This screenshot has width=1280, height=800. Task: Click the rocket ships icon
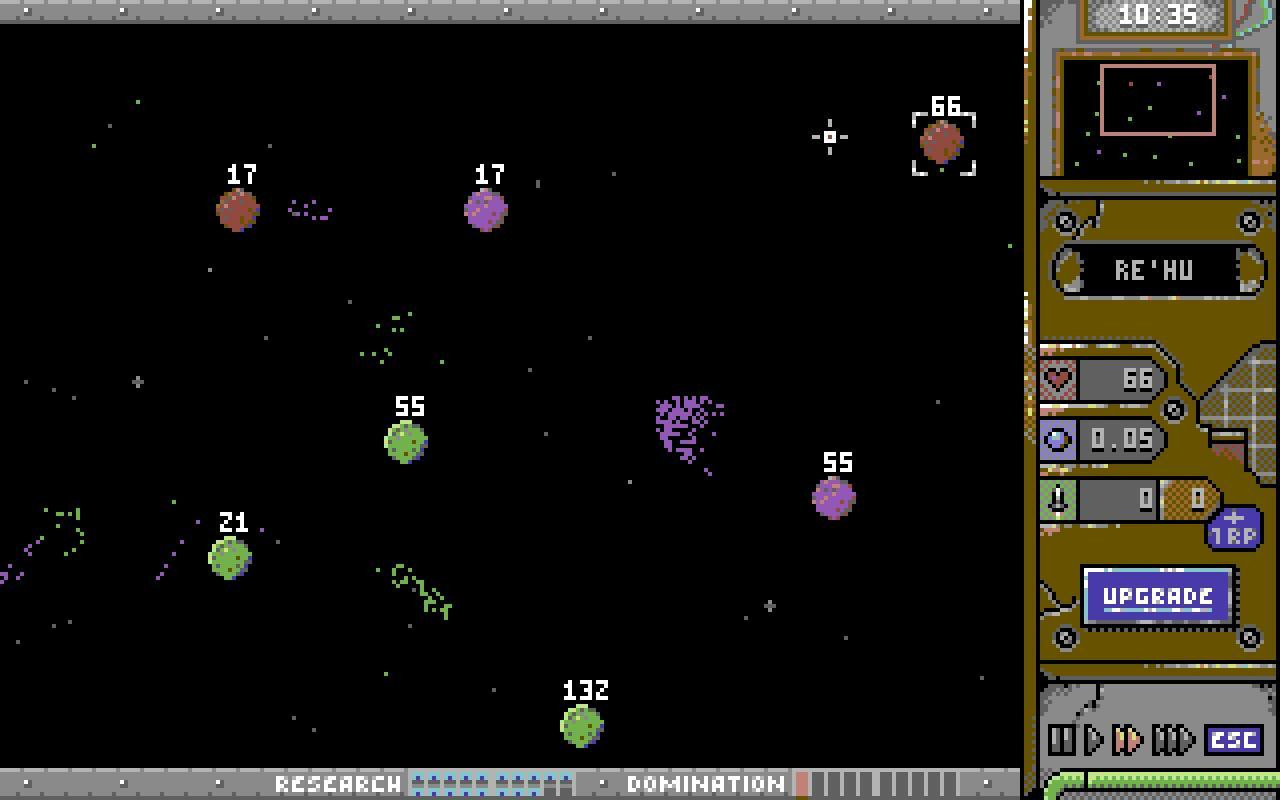(x=1058, y=498)
